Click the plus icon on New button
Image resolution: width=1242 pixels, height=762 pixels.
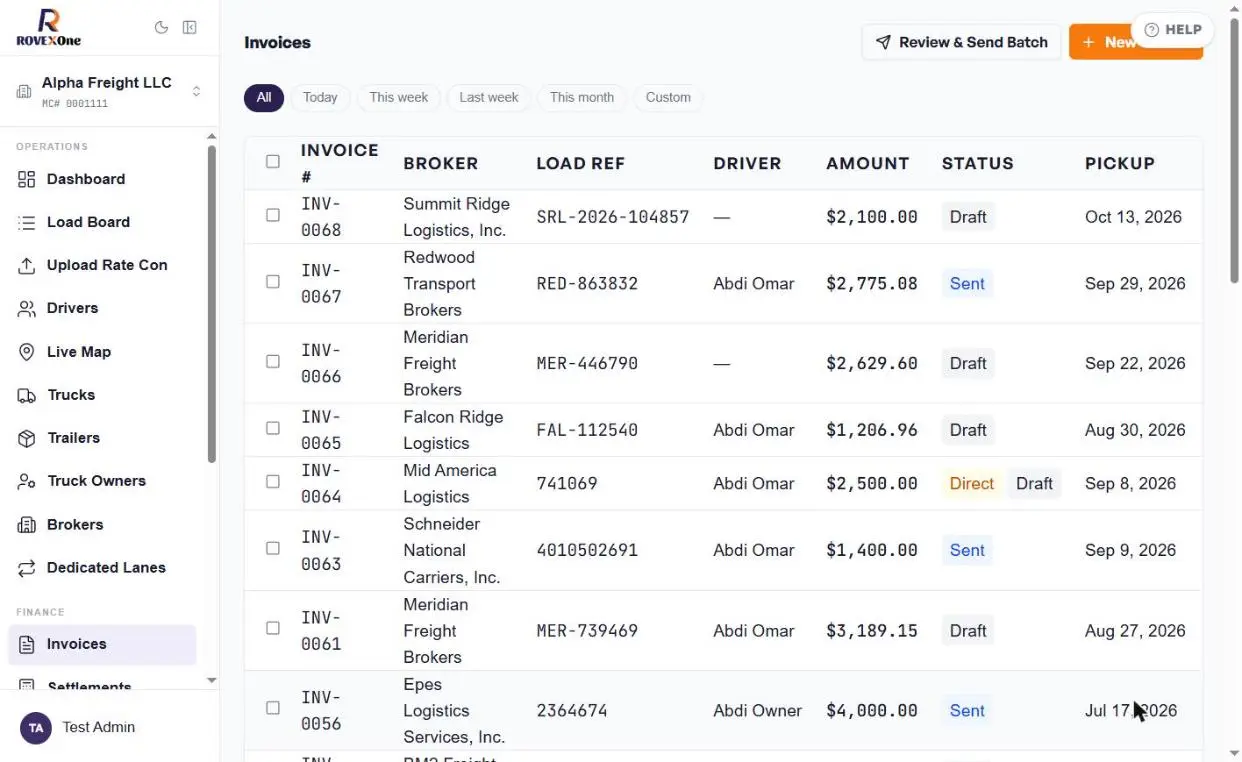coord(1089,42)
